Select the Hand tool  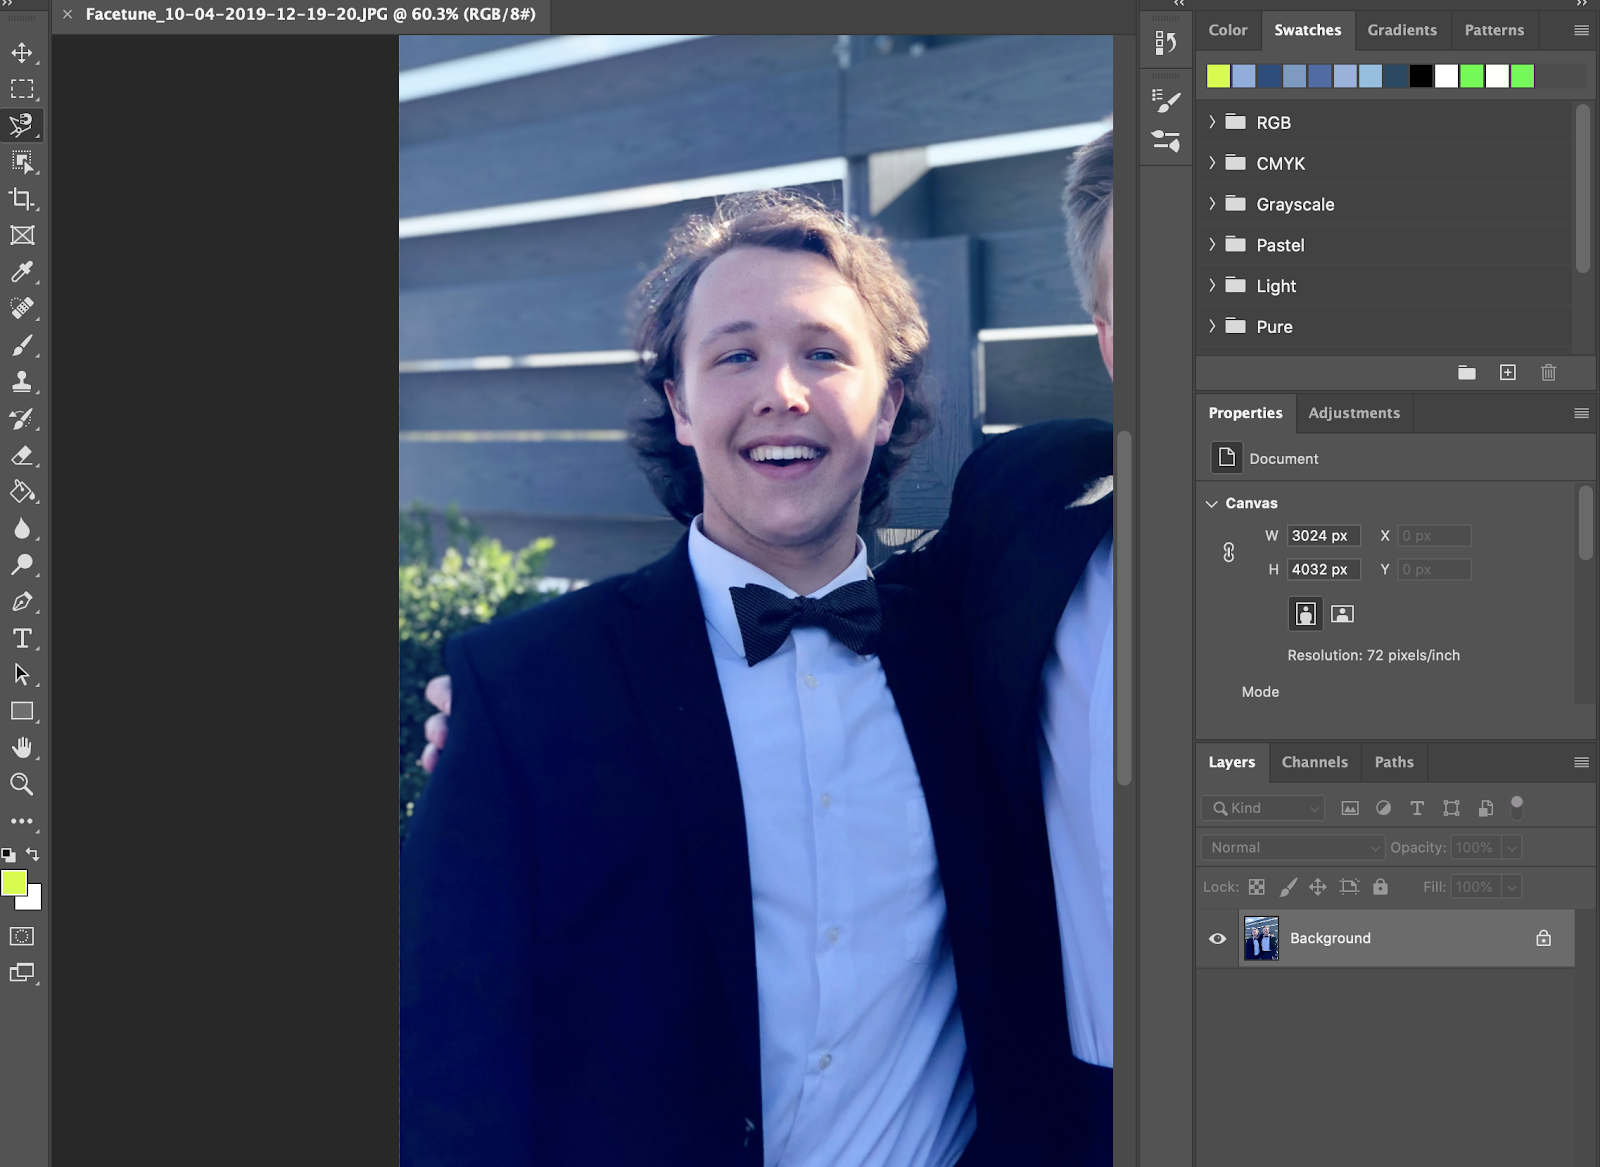(x=22, y=747)
